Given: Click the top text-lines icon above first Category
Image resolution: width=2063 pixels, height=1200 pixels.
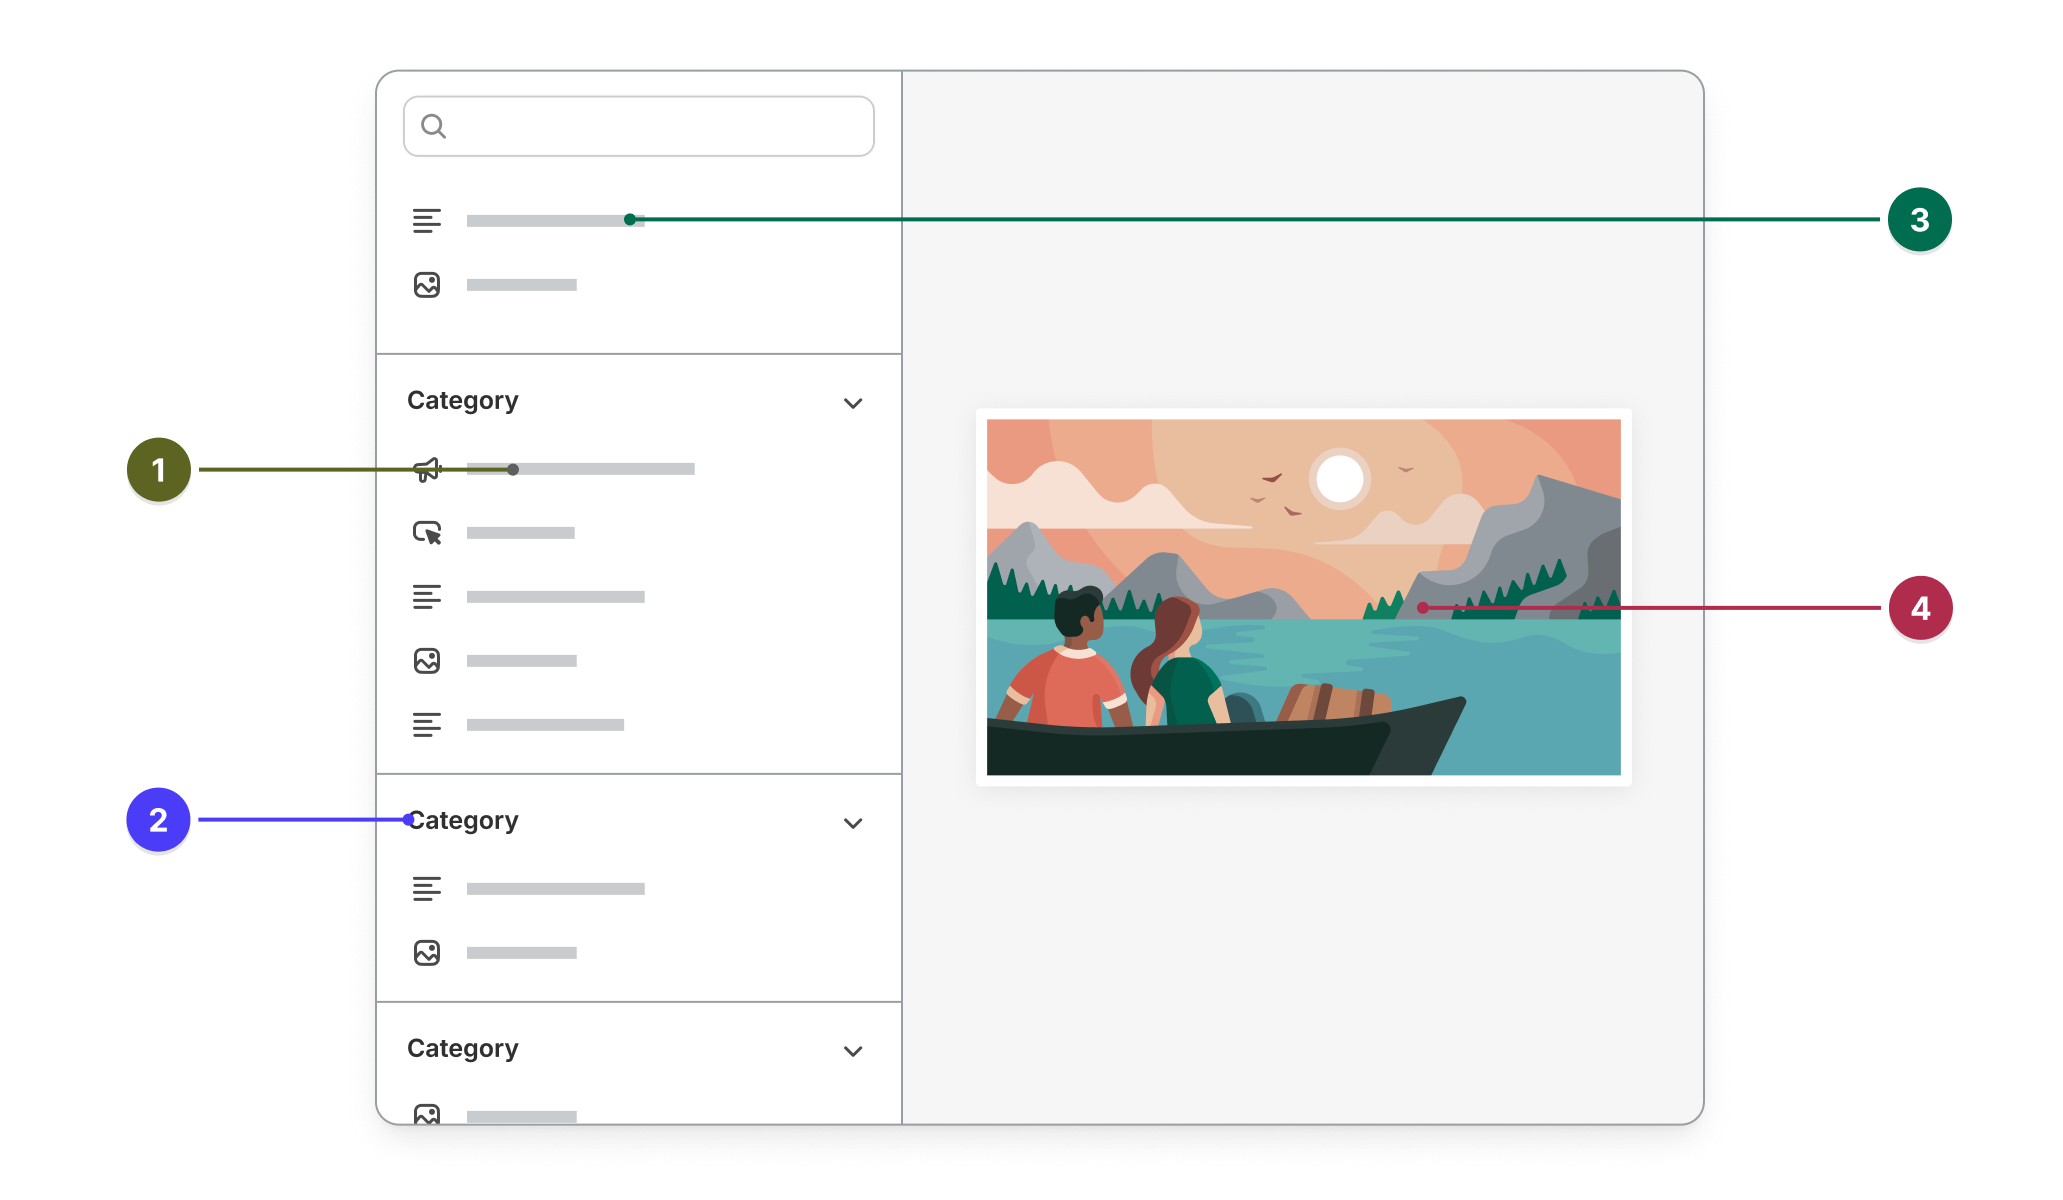Looking at the screenshot, I should tap(427, 221).
